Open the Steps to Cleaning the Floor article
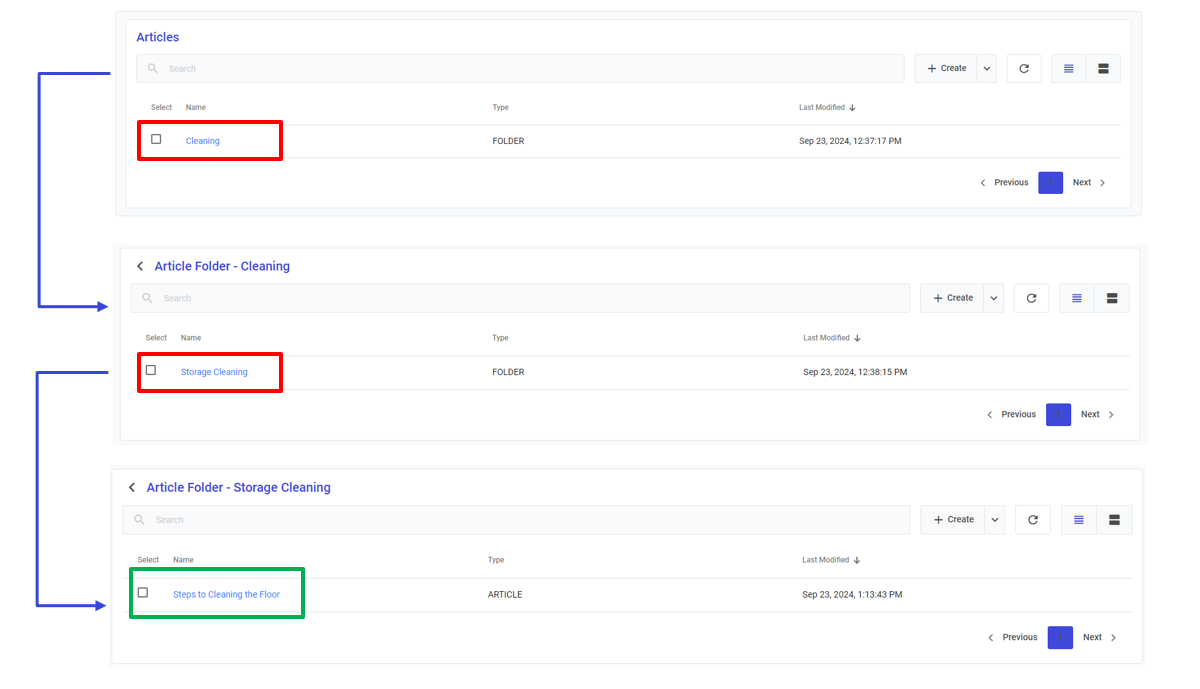This screenshot has height=689, width=1200. point(226,595)
